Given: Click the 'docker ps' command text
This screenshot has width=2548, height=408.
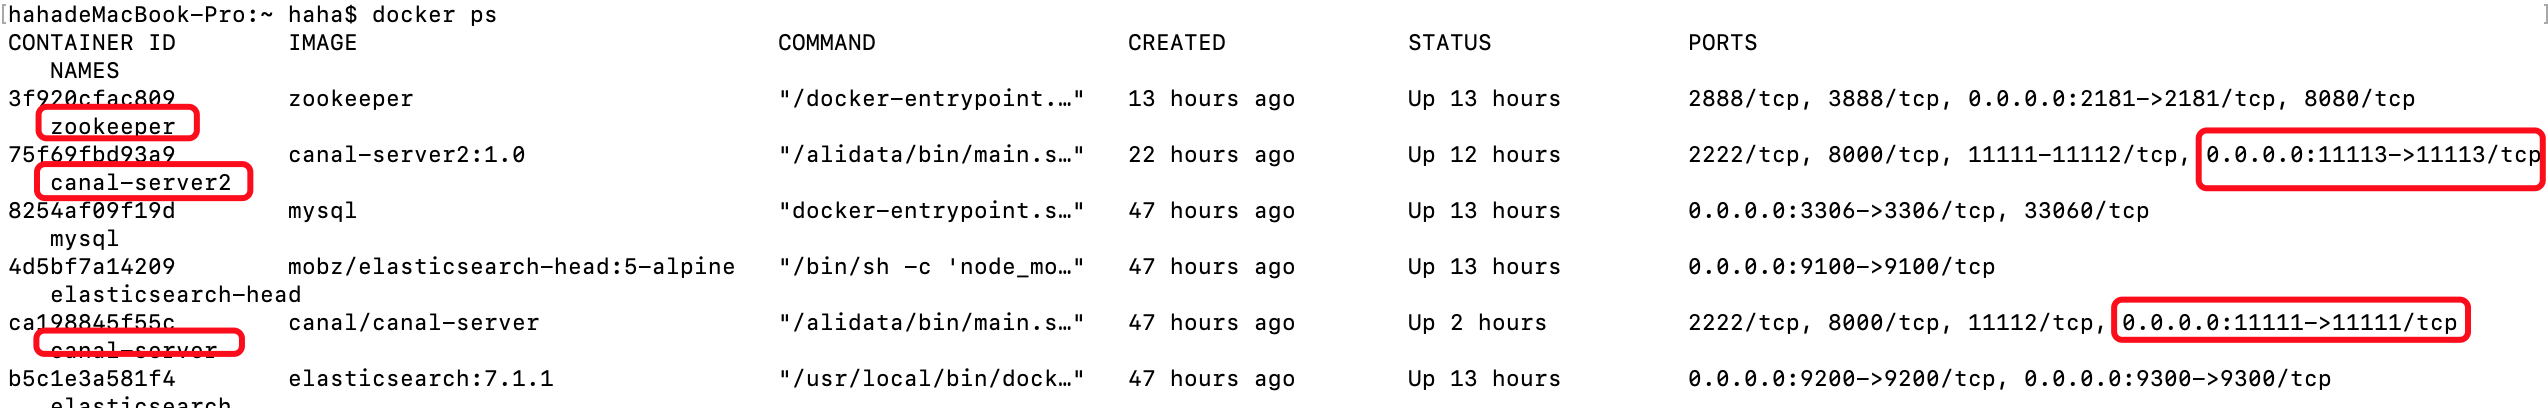Looking at the screenshot, I should click(434, 15).
